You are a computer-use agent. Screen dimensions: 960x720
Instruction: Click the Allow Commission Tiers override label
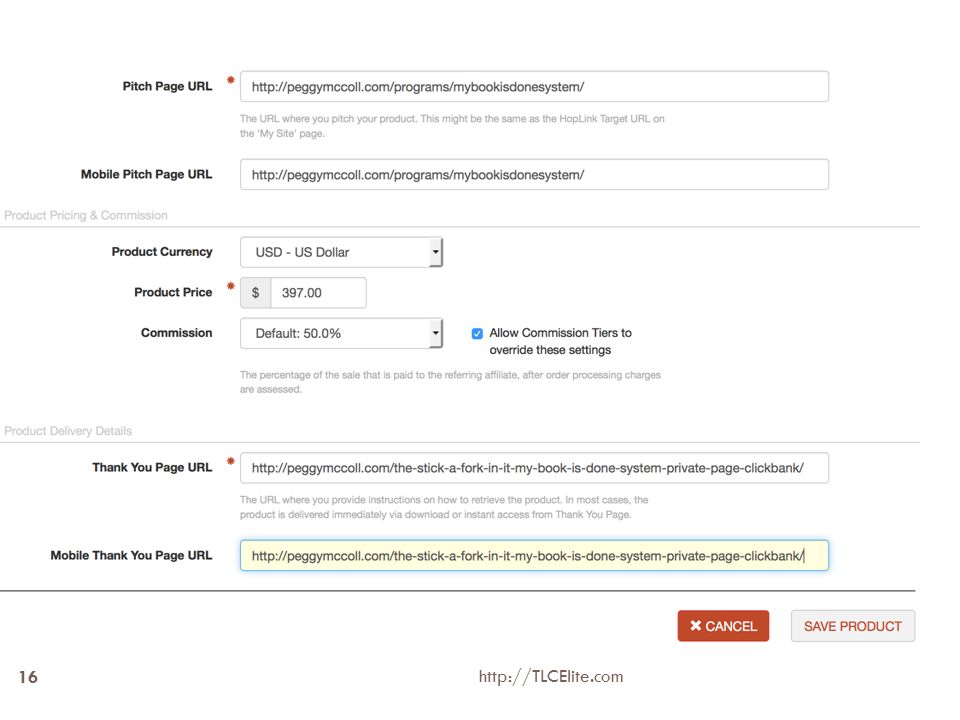pyautogui.click(x=560, y=341)
